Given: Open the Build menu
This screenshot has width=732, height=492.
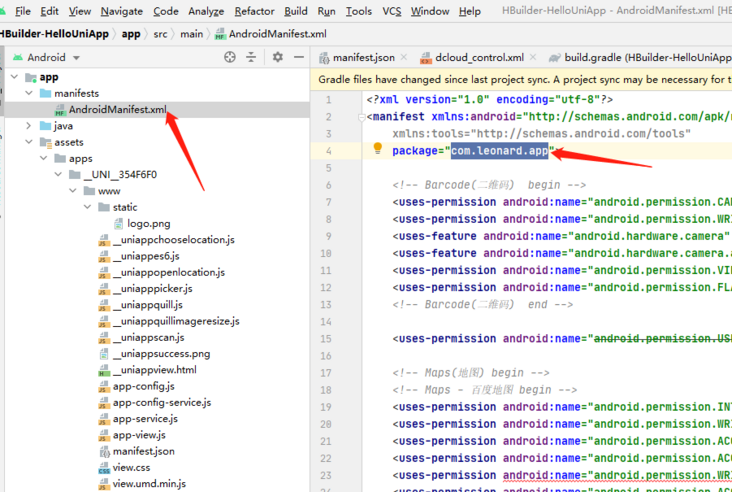Looking at the screenshot, I should click(x=296, y=11).
